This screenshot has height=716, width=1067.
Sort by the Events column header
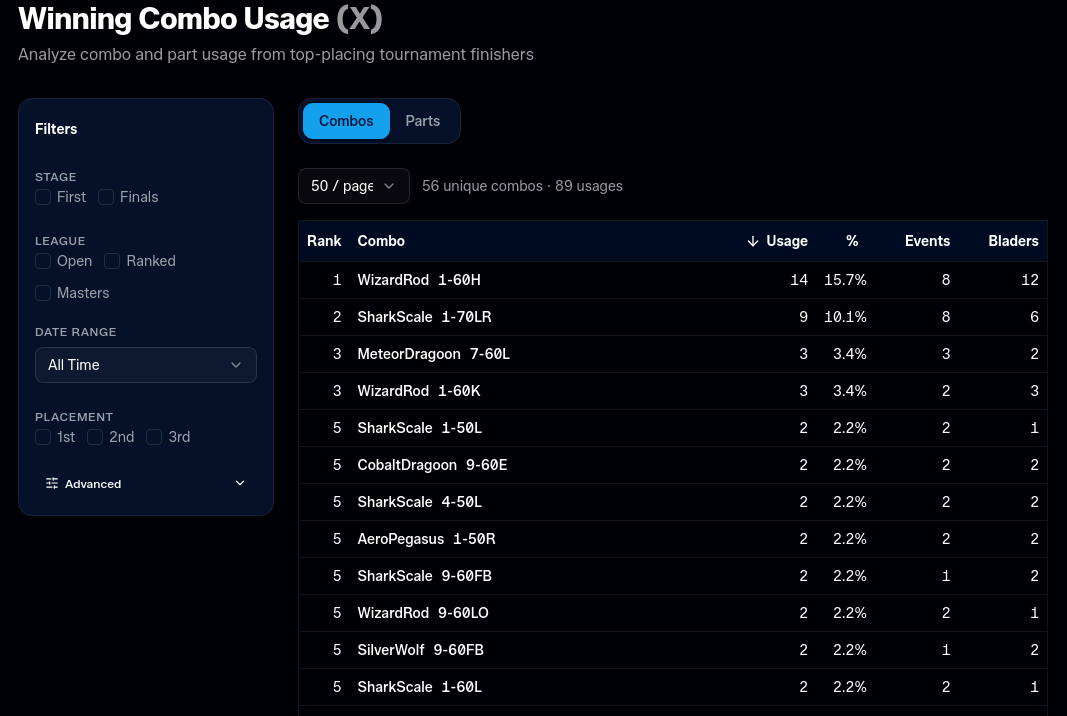[927, 241]
